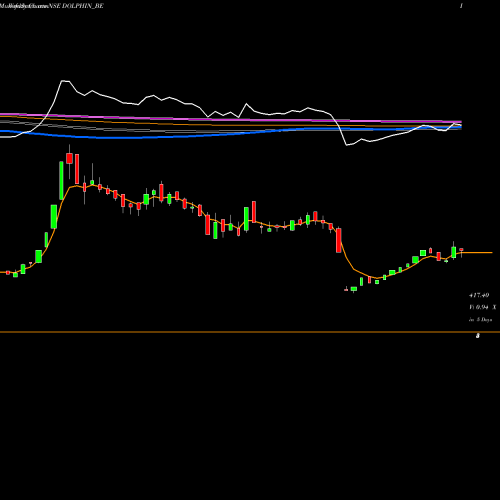The image size is (500, 500).
Task: Click the '5 Days' period label
Action: (x=484, y=320)
